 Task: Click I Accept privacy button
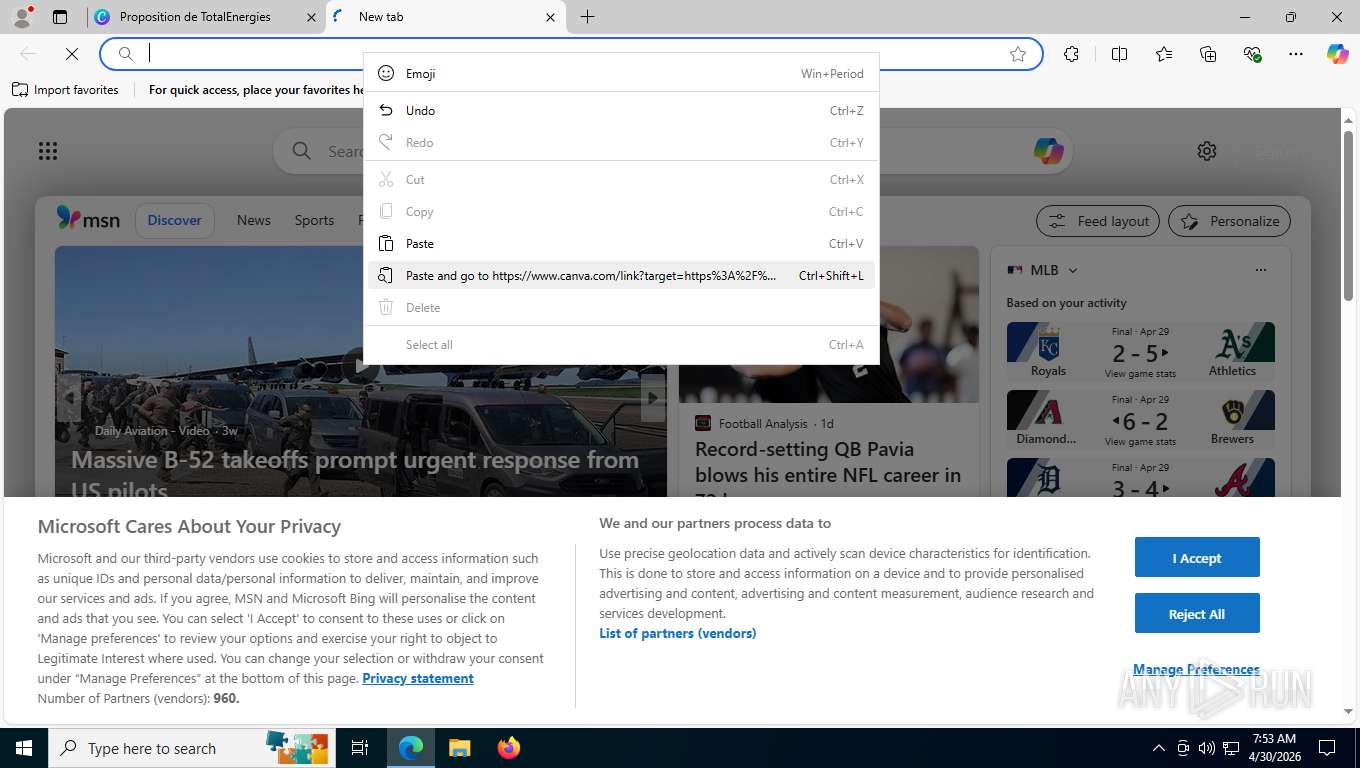click(x=1197, y=557)
